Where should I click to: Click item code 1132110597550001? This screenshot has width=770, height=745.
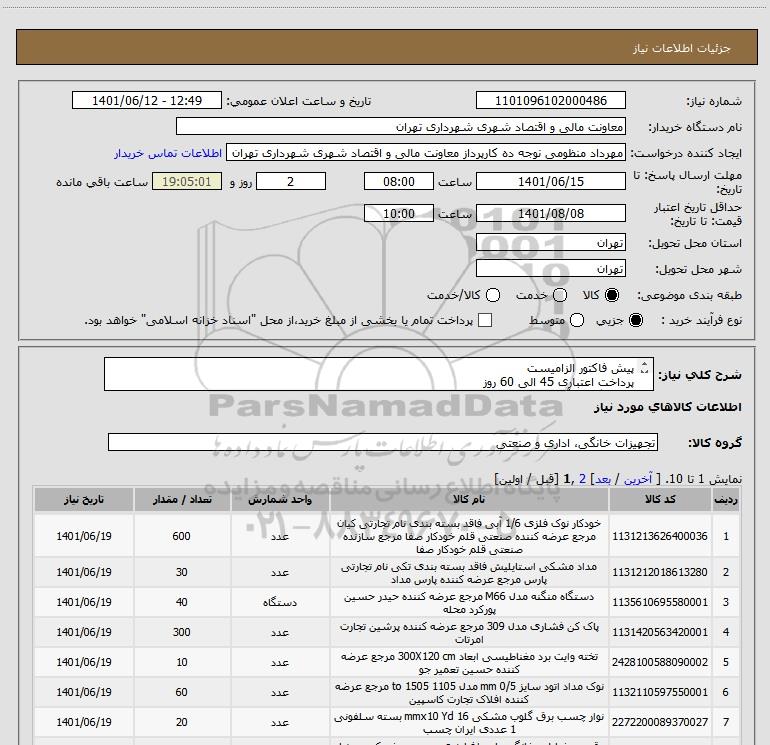click(660, 692)
